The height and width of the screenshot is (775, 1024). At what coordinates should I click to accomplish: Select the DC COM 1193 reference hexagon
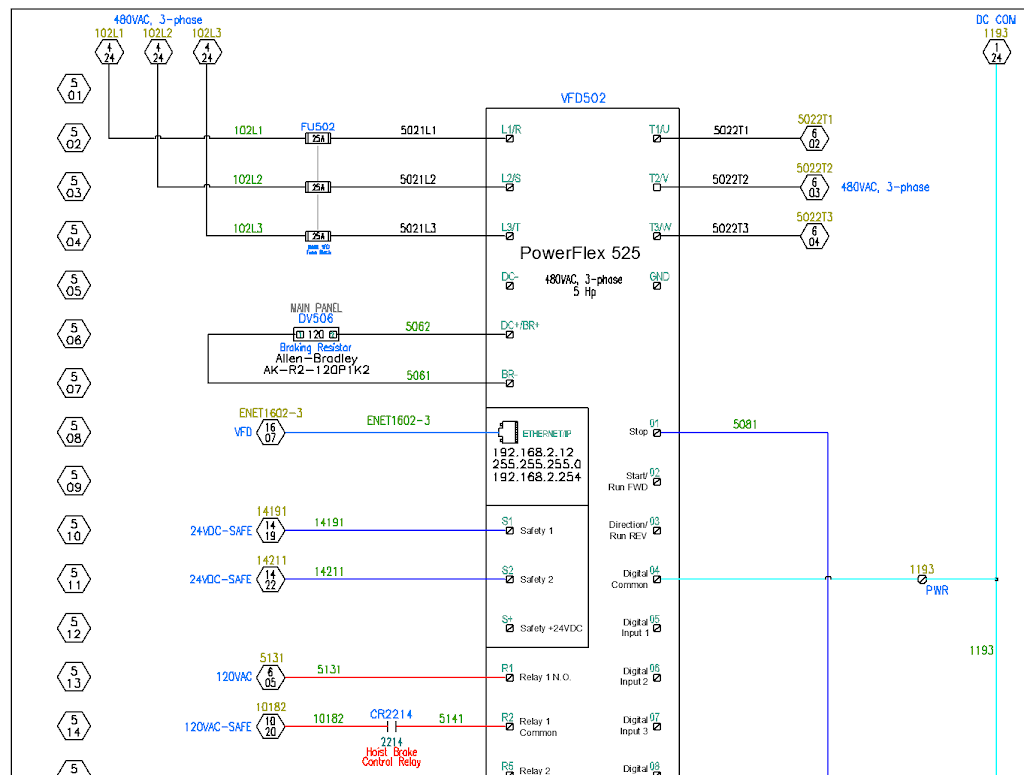(x=997, y=52)
